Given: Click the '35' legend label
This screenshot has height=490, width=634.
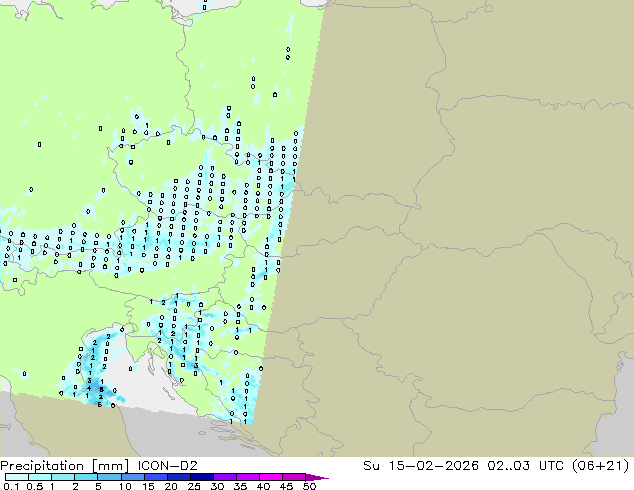Looking at the screenshot, I should [240, 486].
